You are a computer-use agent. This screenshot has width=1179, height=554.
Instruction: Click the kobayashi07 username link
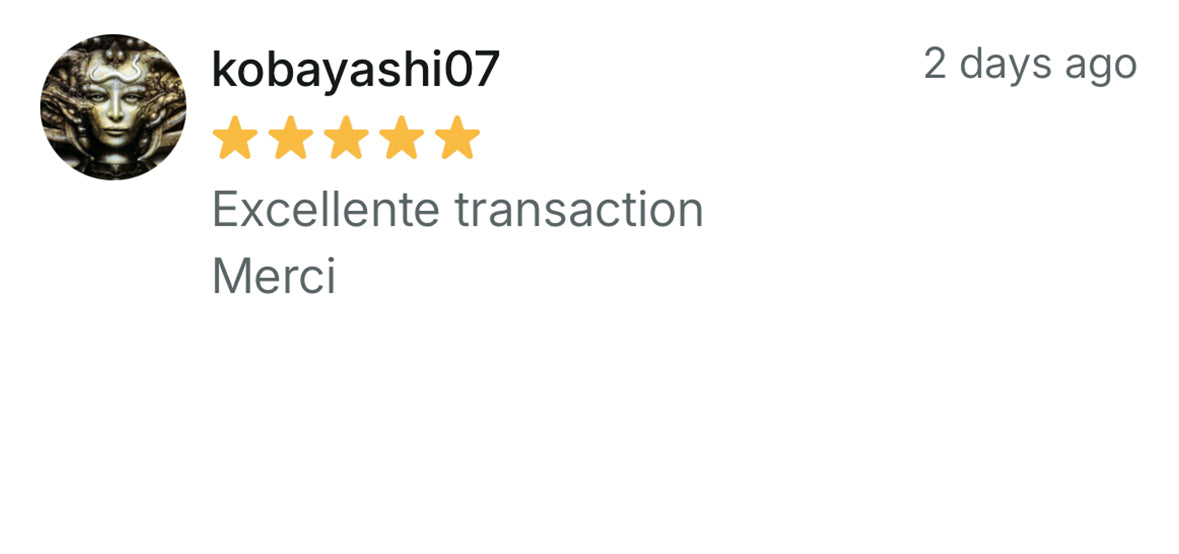pos(356,69)
